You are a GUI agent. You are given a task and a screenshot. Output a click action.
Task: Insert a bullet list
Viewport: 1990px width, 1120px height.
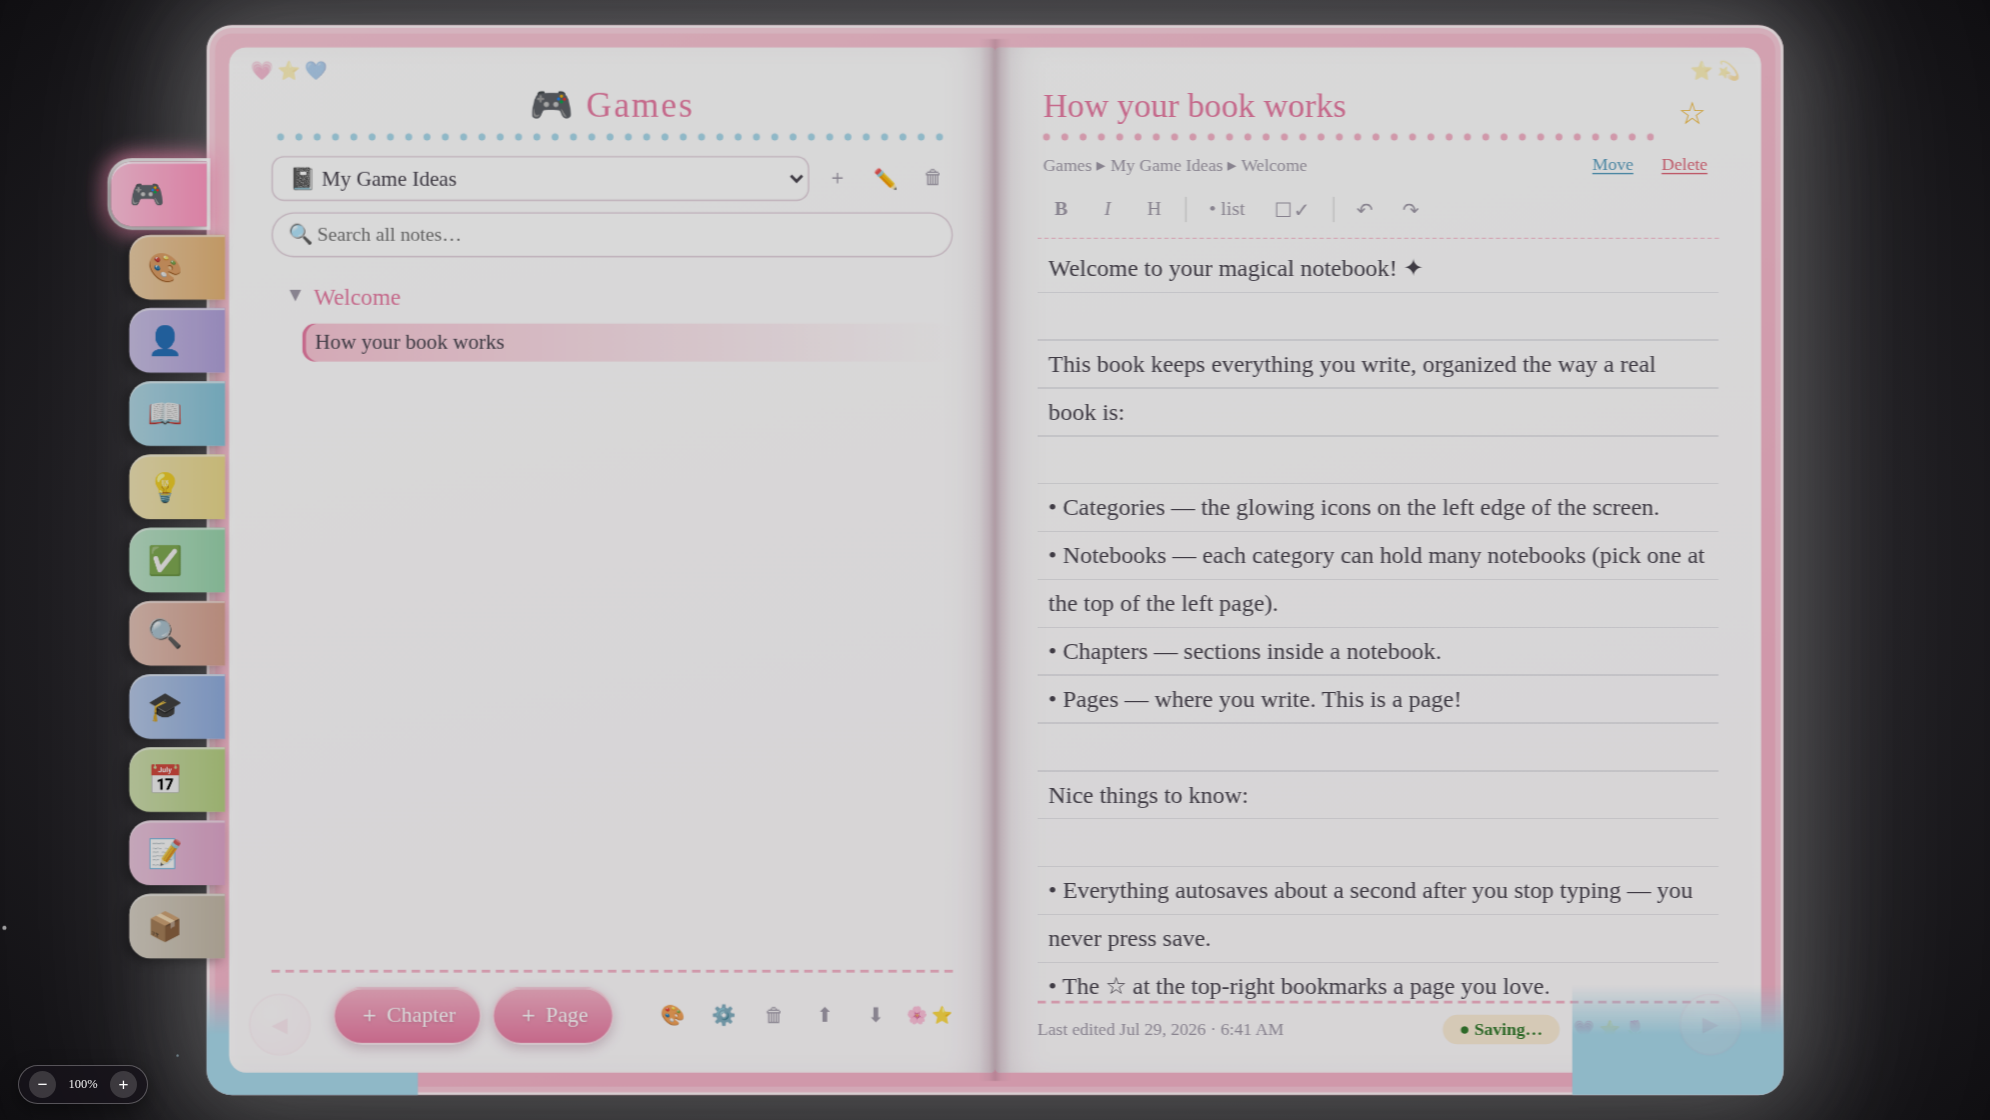1227,209
